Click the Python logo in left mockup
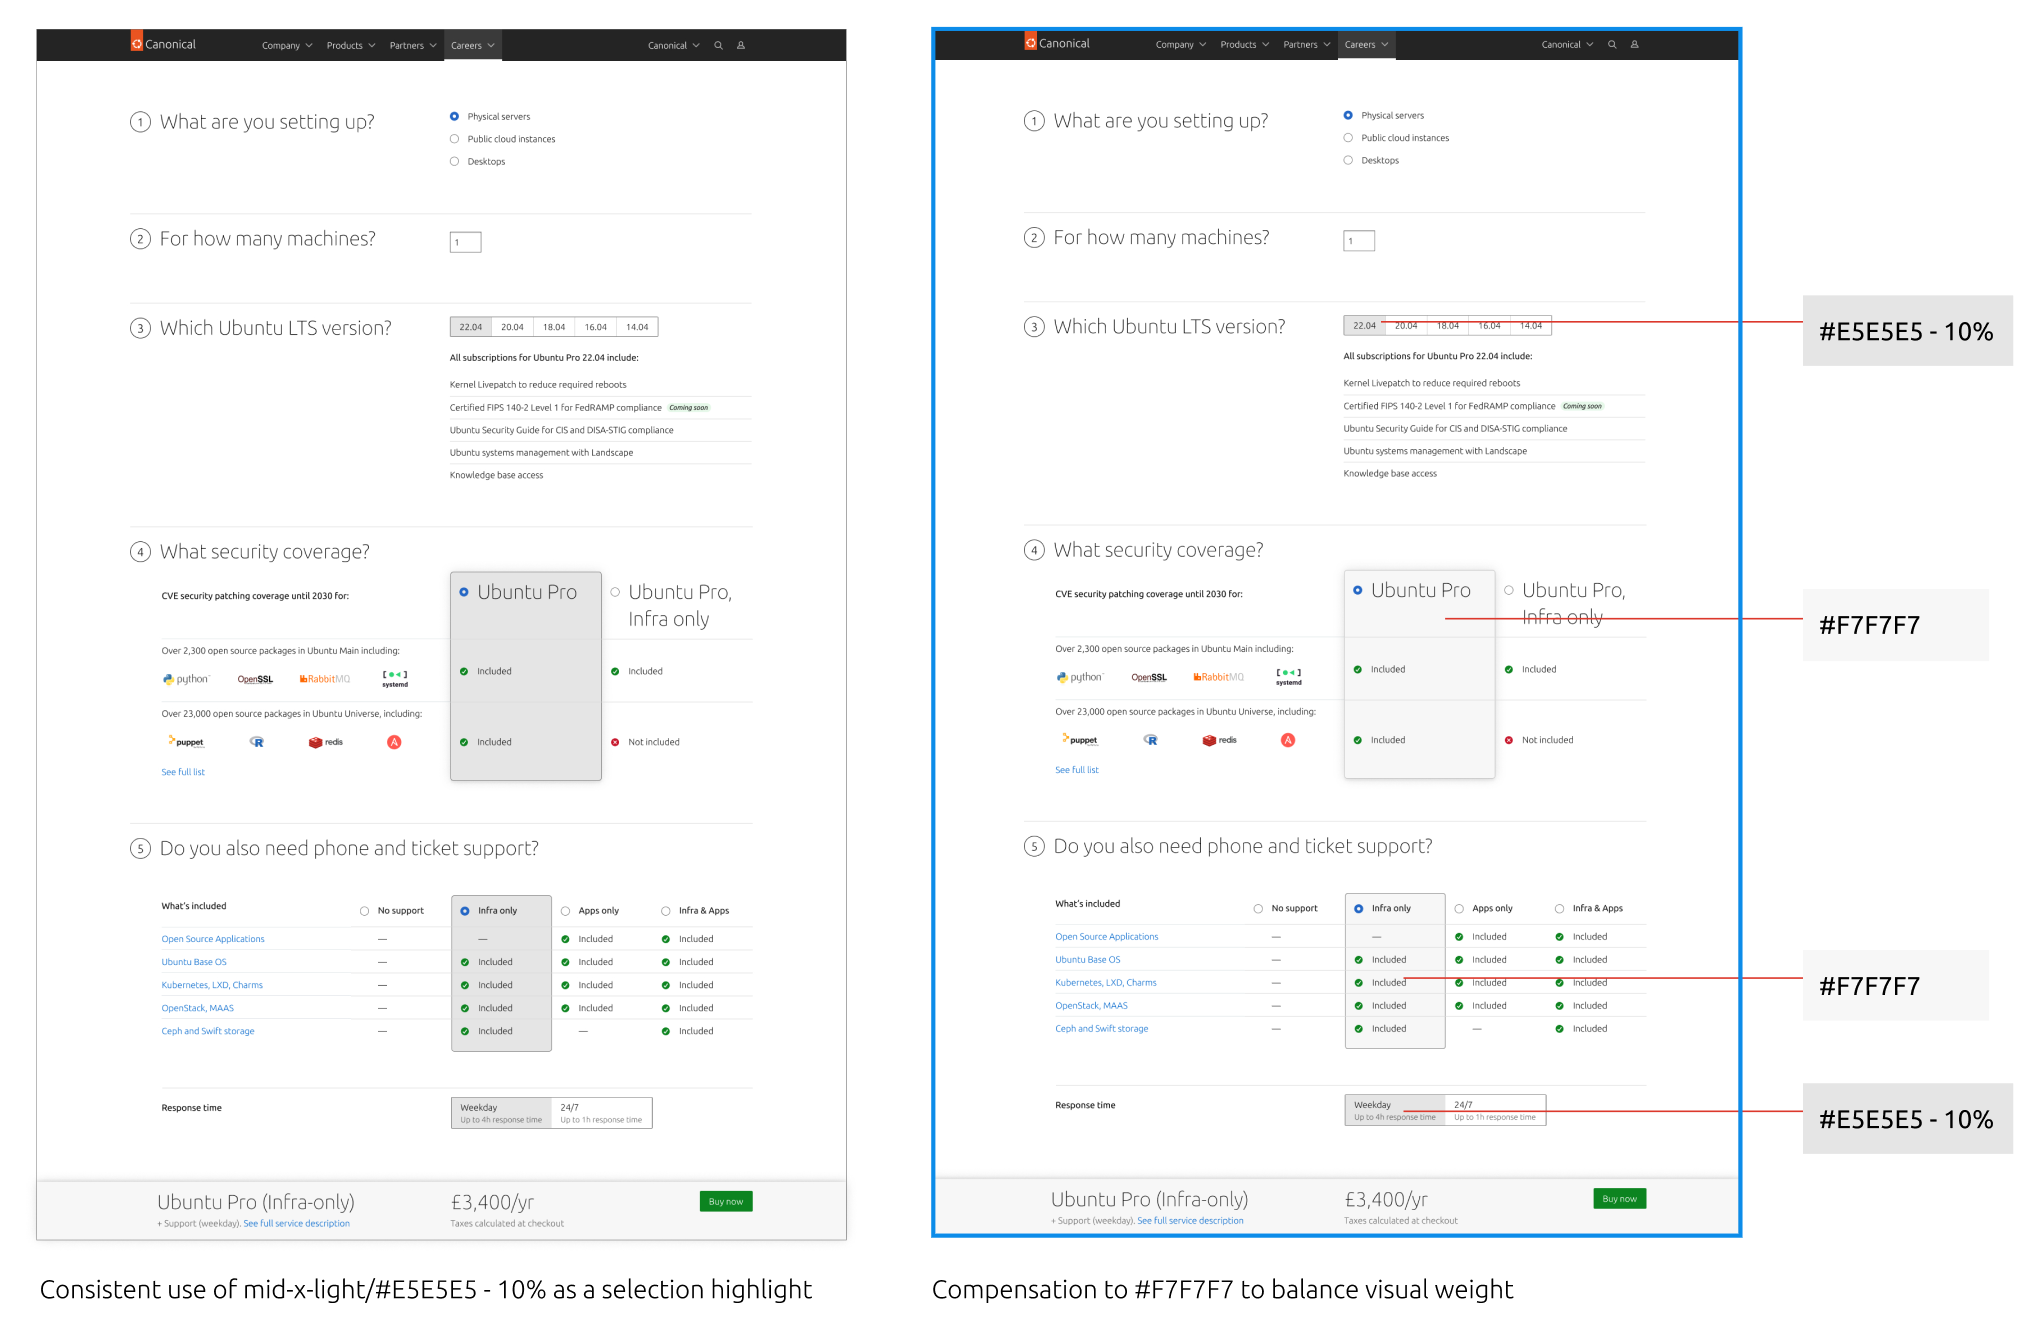 [186, 679]
